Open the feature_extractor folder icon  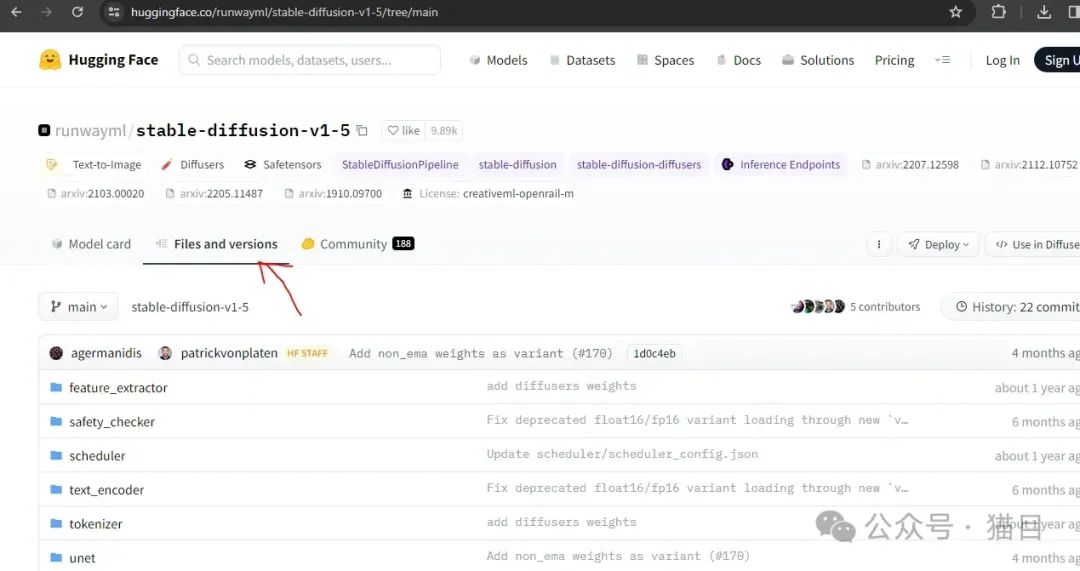(56, 387)
